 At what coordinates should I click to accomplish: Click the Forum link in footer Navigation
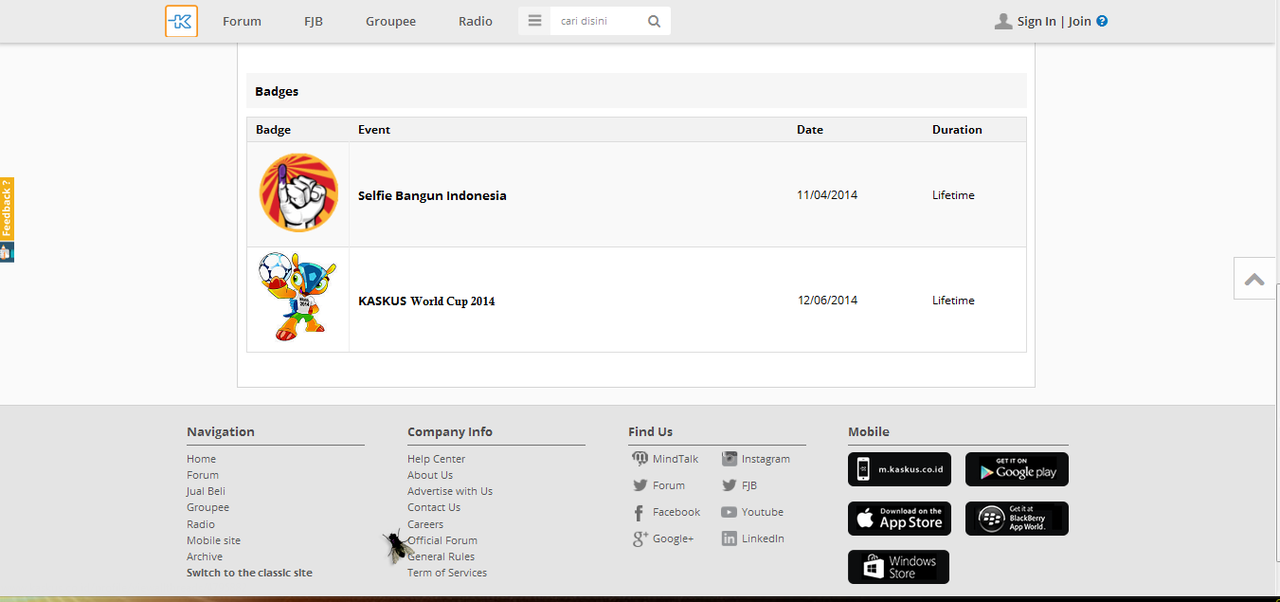203,475
